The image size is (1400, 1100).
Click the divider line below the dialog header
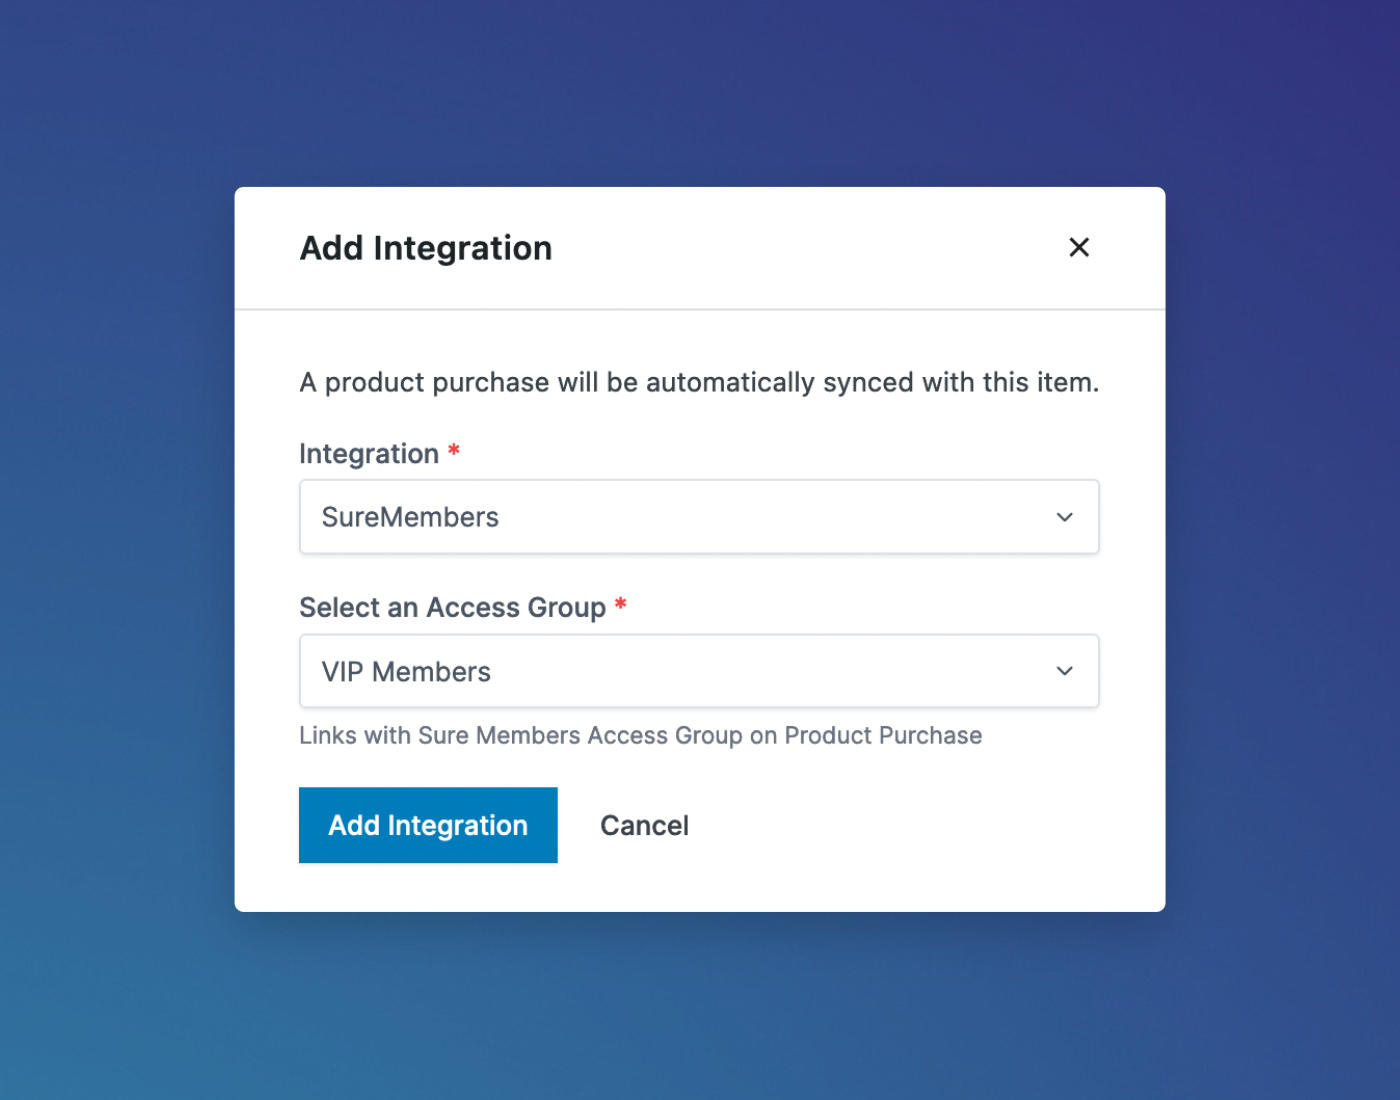coord(700,309)
